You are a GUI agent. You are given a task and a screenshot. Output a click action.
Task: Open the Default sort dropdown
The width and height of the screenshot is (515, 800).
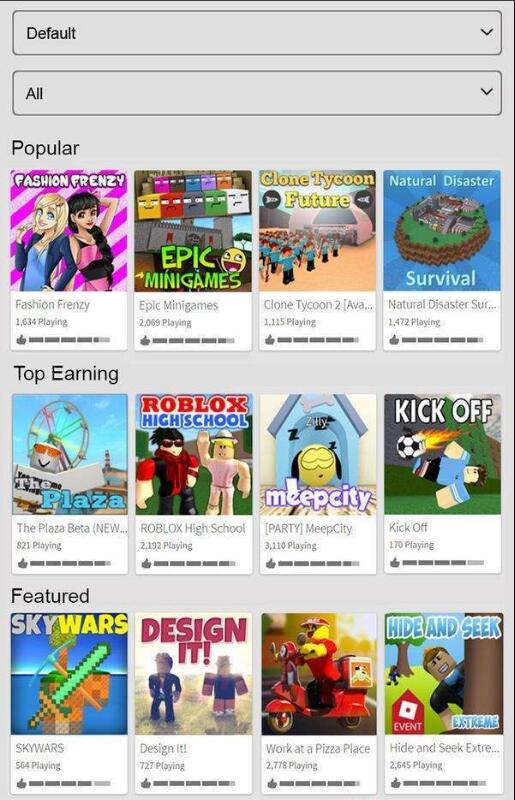coord(257,33)
